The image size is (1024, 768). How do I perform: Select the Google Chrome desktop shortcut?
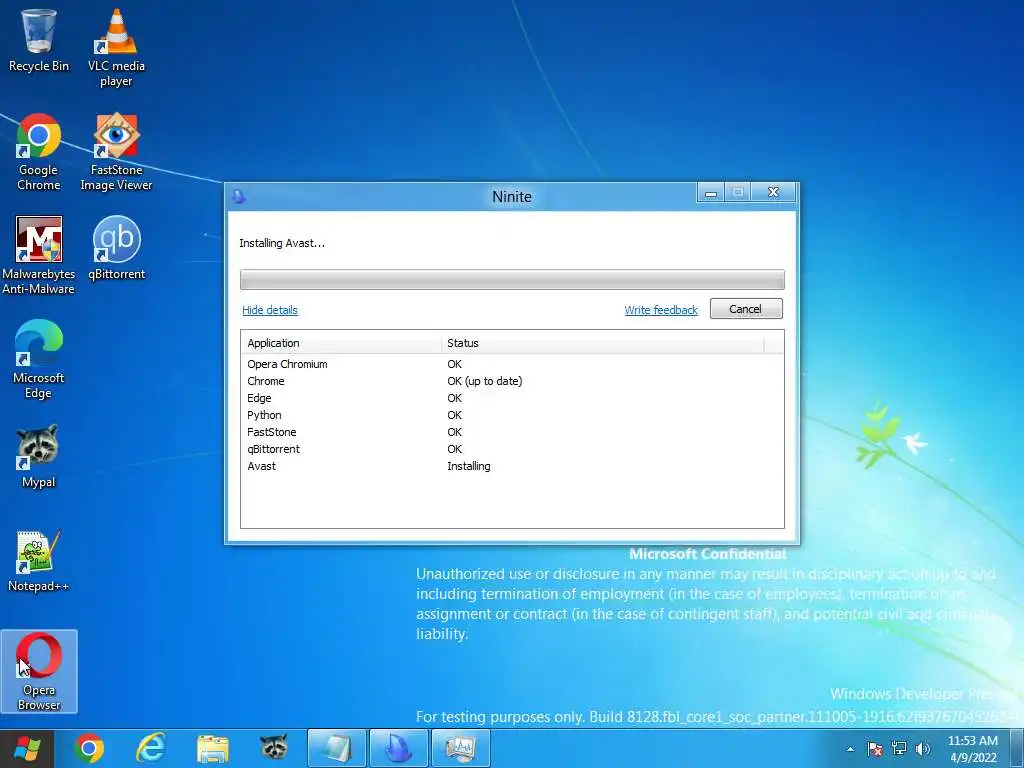click(39, 152)
